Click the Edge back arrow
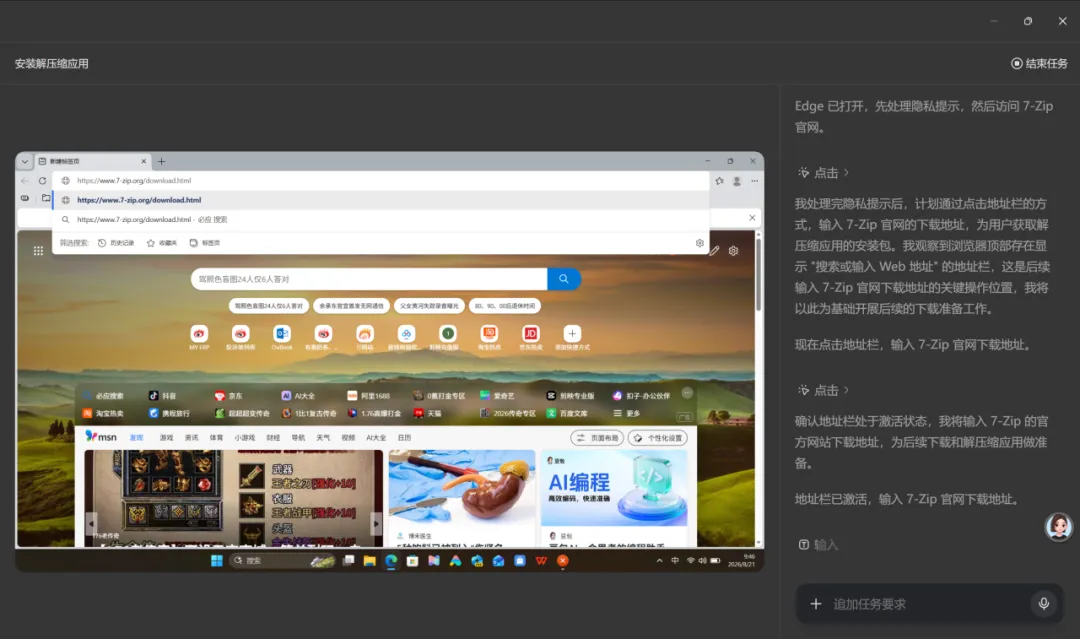Screen dimensions: 1080x639 coord(25,180)
